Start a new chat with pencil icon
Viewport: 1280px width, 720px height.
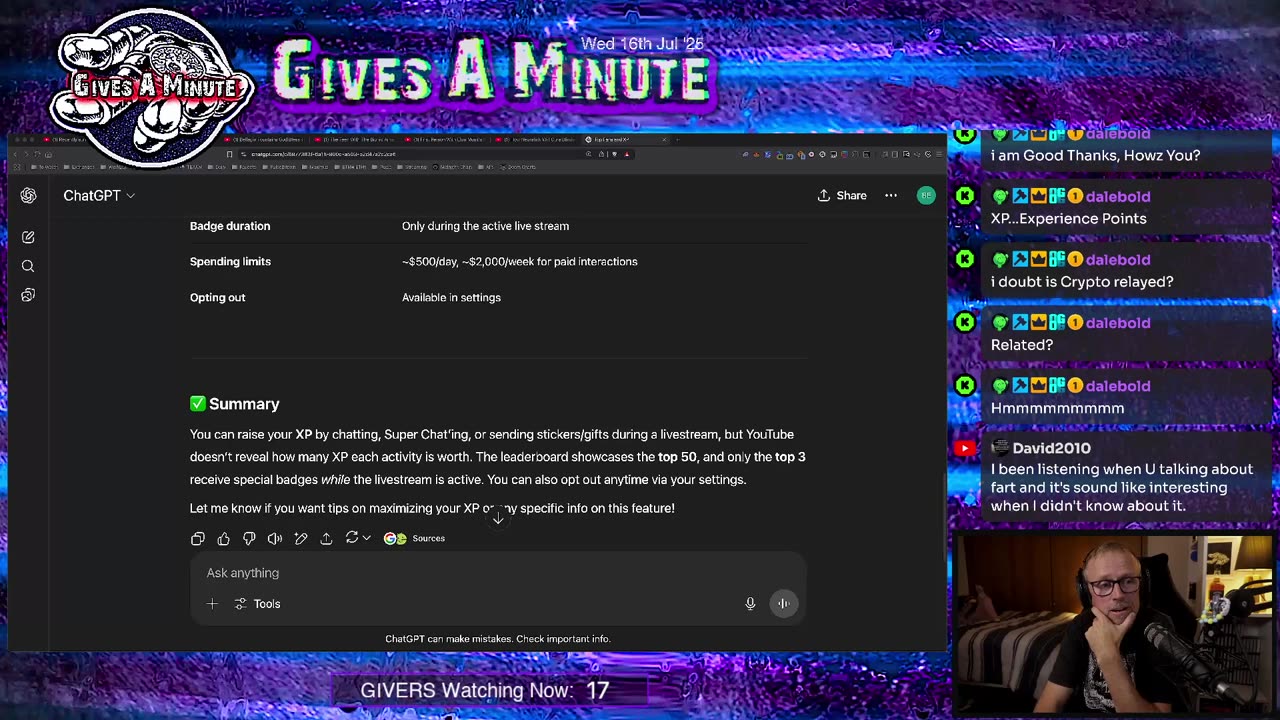click(x=28, y=237)
